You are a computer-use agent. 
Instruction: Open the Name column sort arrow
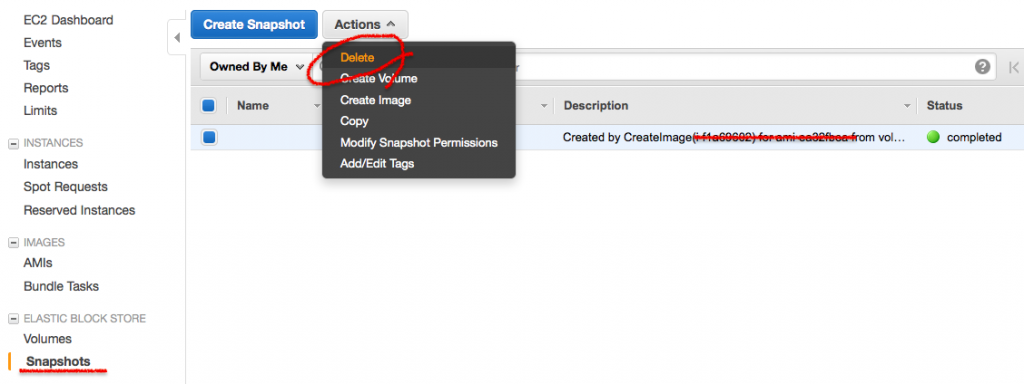pos(317,106)
